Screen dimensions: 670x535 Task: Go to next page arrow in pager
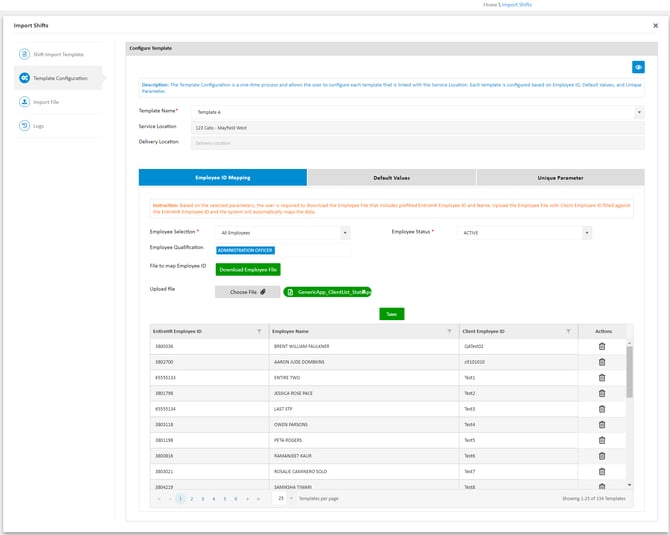[247, 499]
